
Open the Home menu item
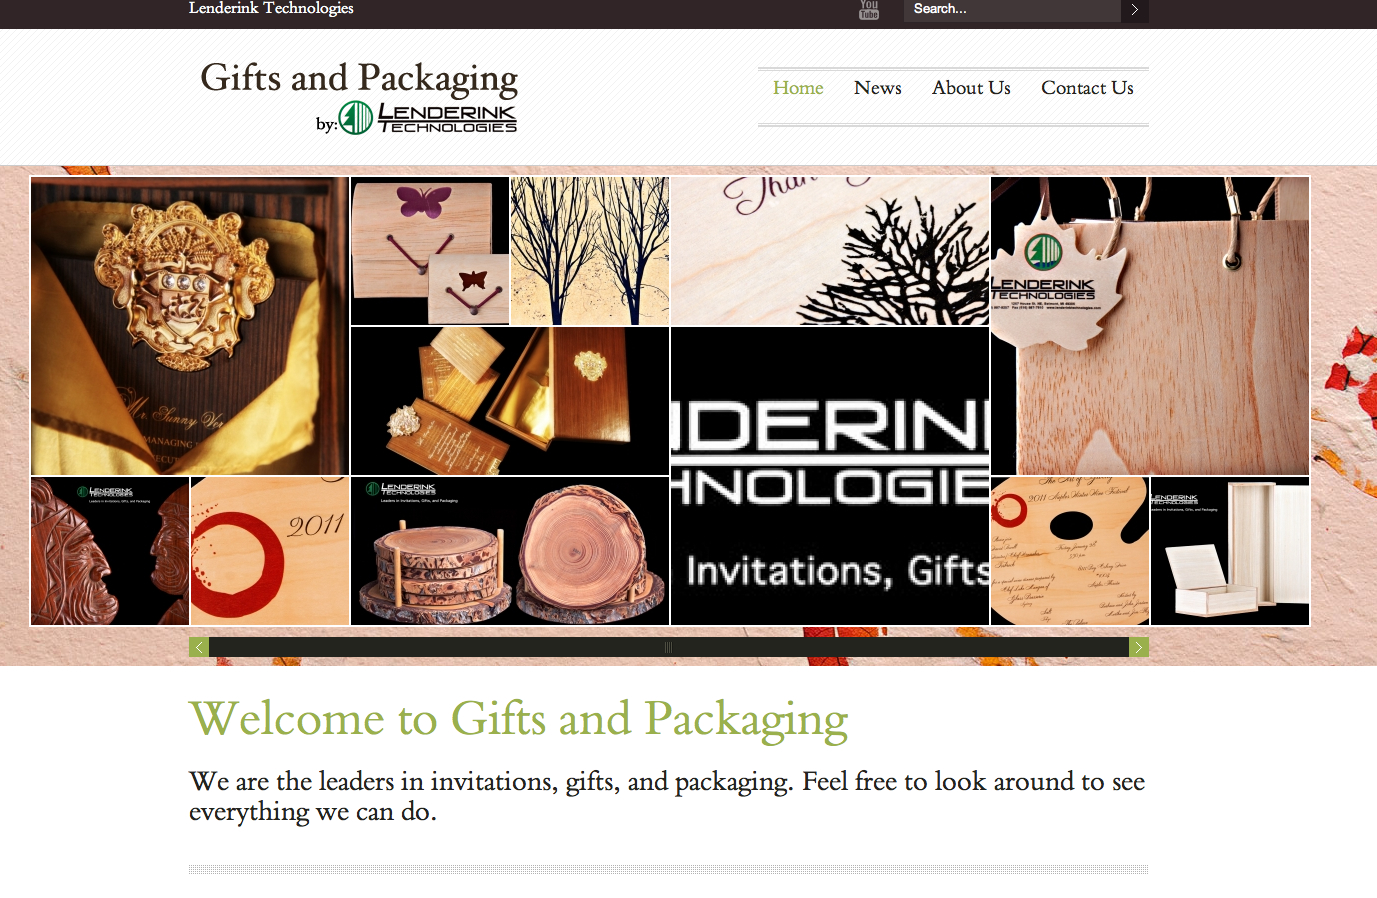pos(798,88)
